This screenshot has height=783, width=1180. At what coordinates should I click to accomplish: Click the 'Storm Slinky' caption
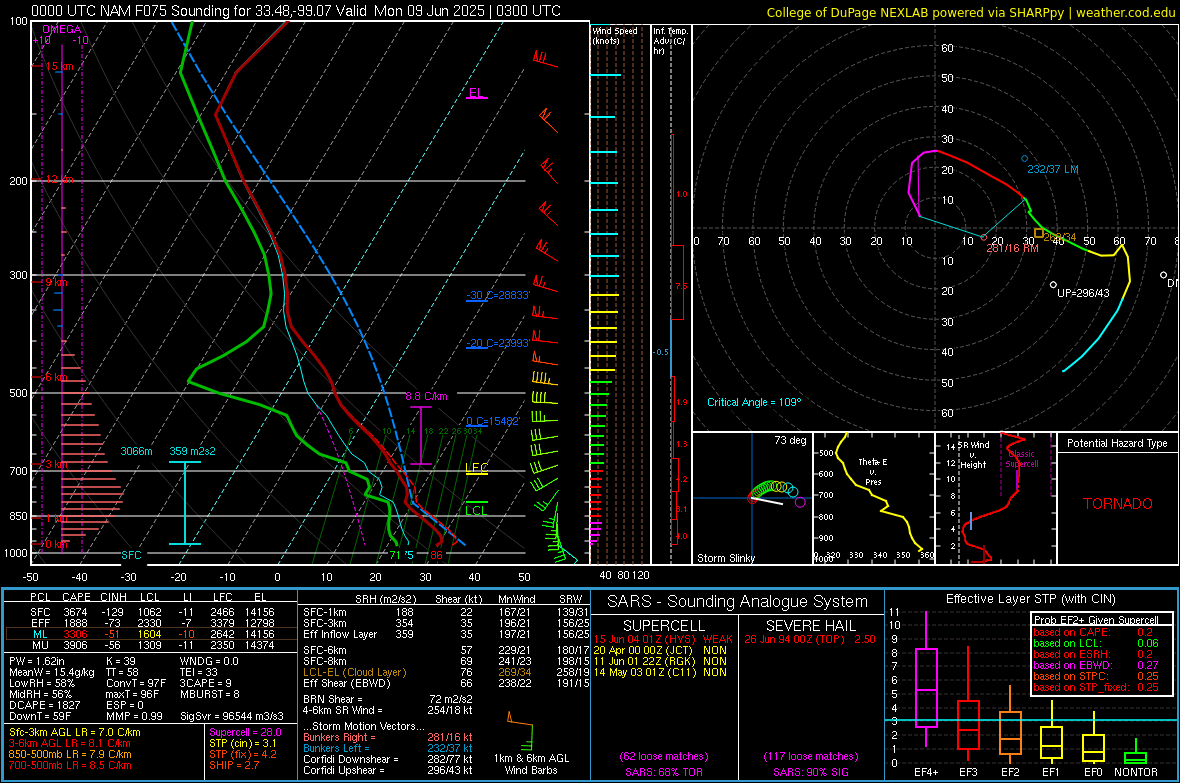click(725, 558)
